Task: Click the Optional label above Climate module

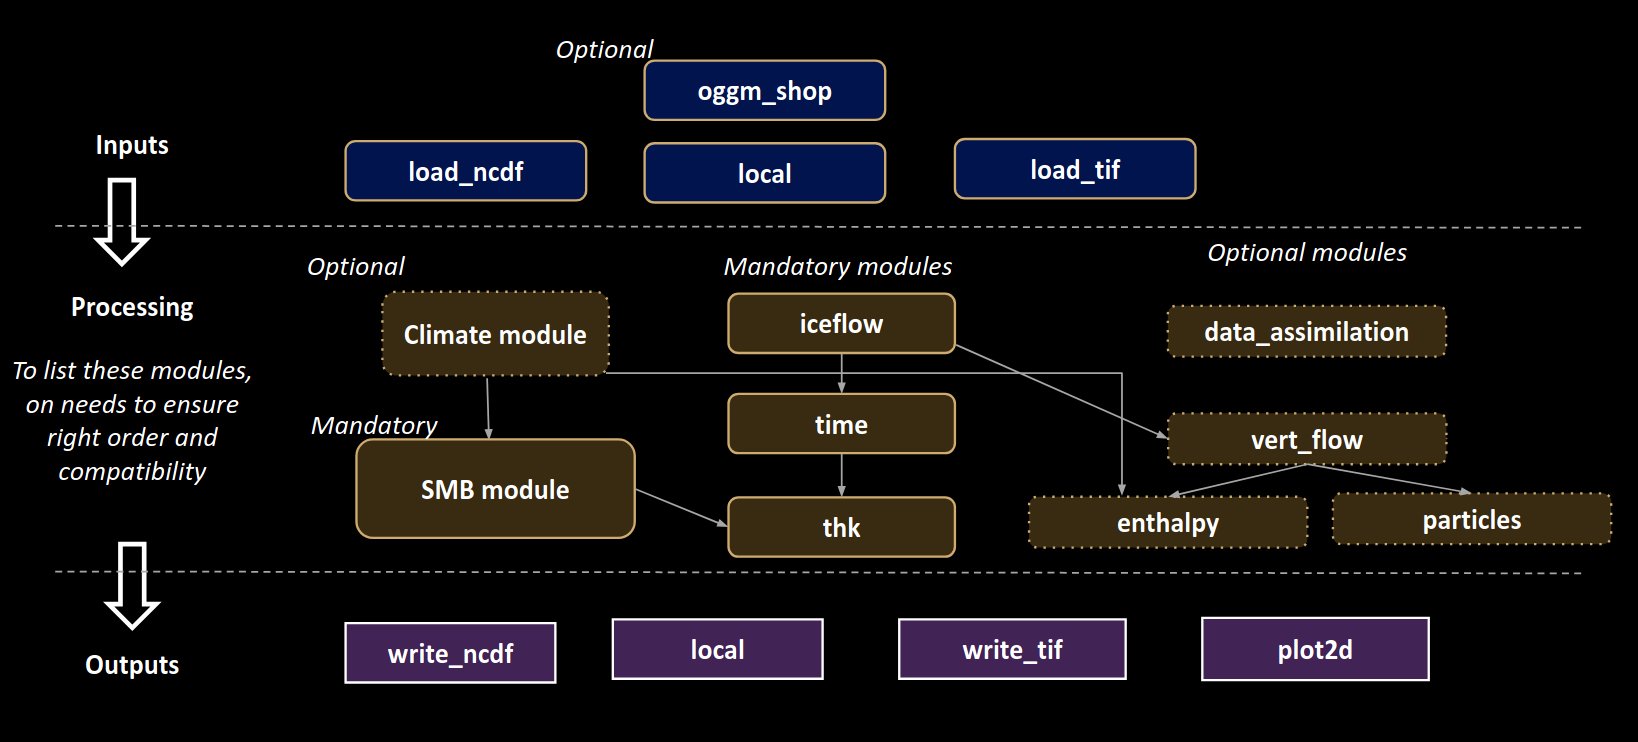Action: coord(356,266)
